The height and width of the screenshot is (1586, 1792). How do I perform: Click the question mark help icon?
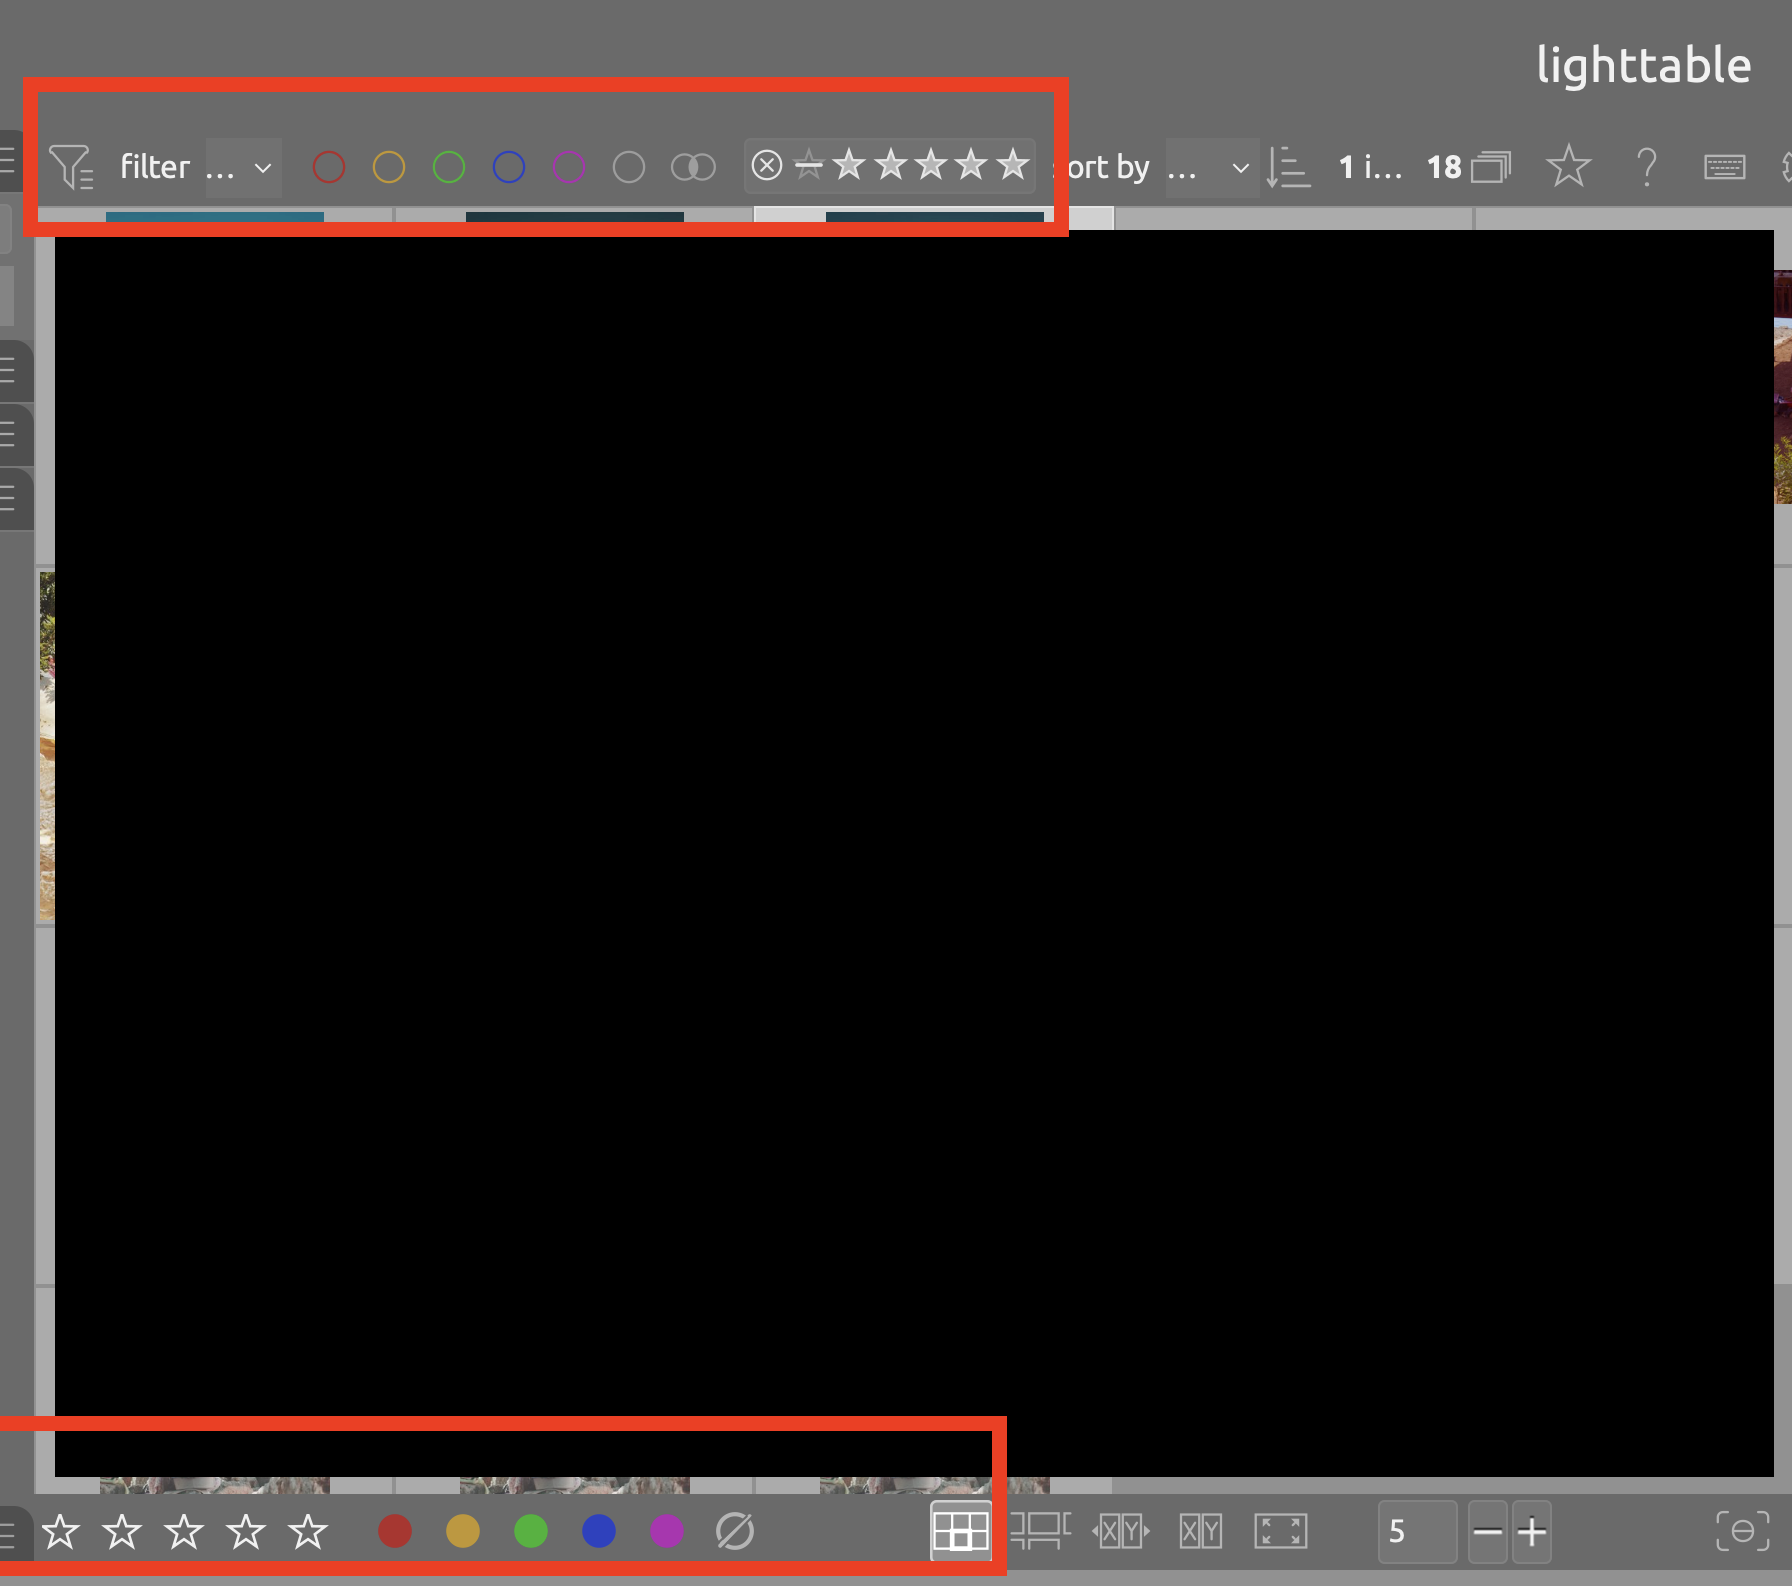click(x=1647, y=166)
